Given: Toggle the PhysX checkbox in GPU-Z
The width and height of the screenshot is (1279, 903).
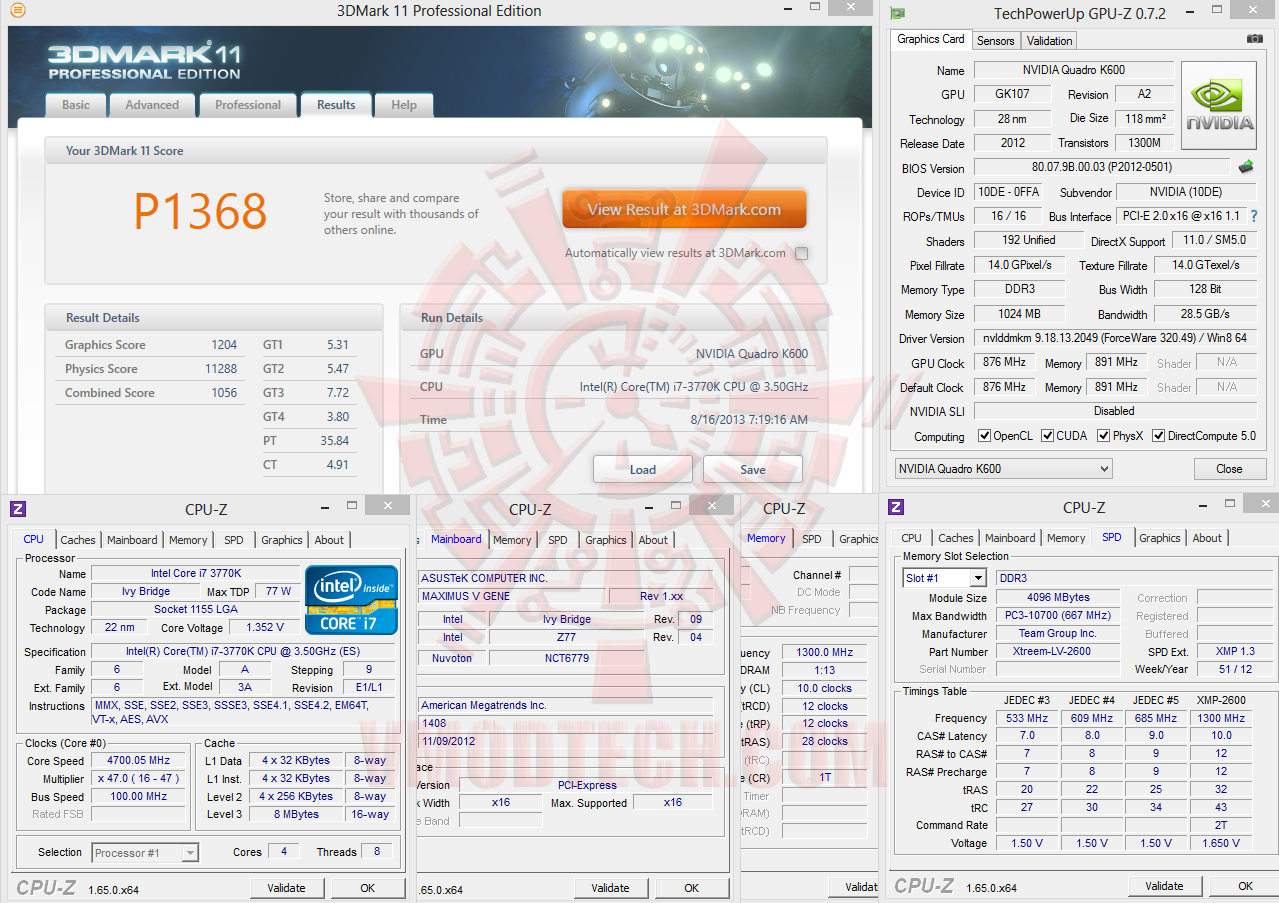Looking at the screenshot, I should 1103,436.
